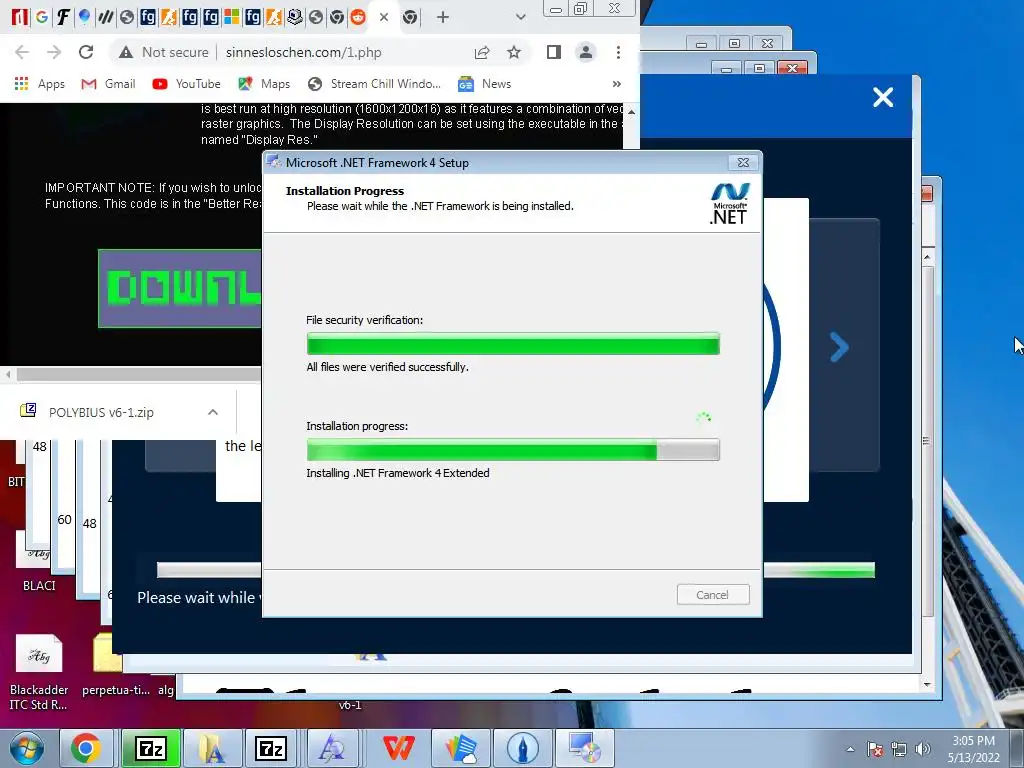
Task: Open the green-highlighted 7-Zip taskbar button
Action: (151, 748)
